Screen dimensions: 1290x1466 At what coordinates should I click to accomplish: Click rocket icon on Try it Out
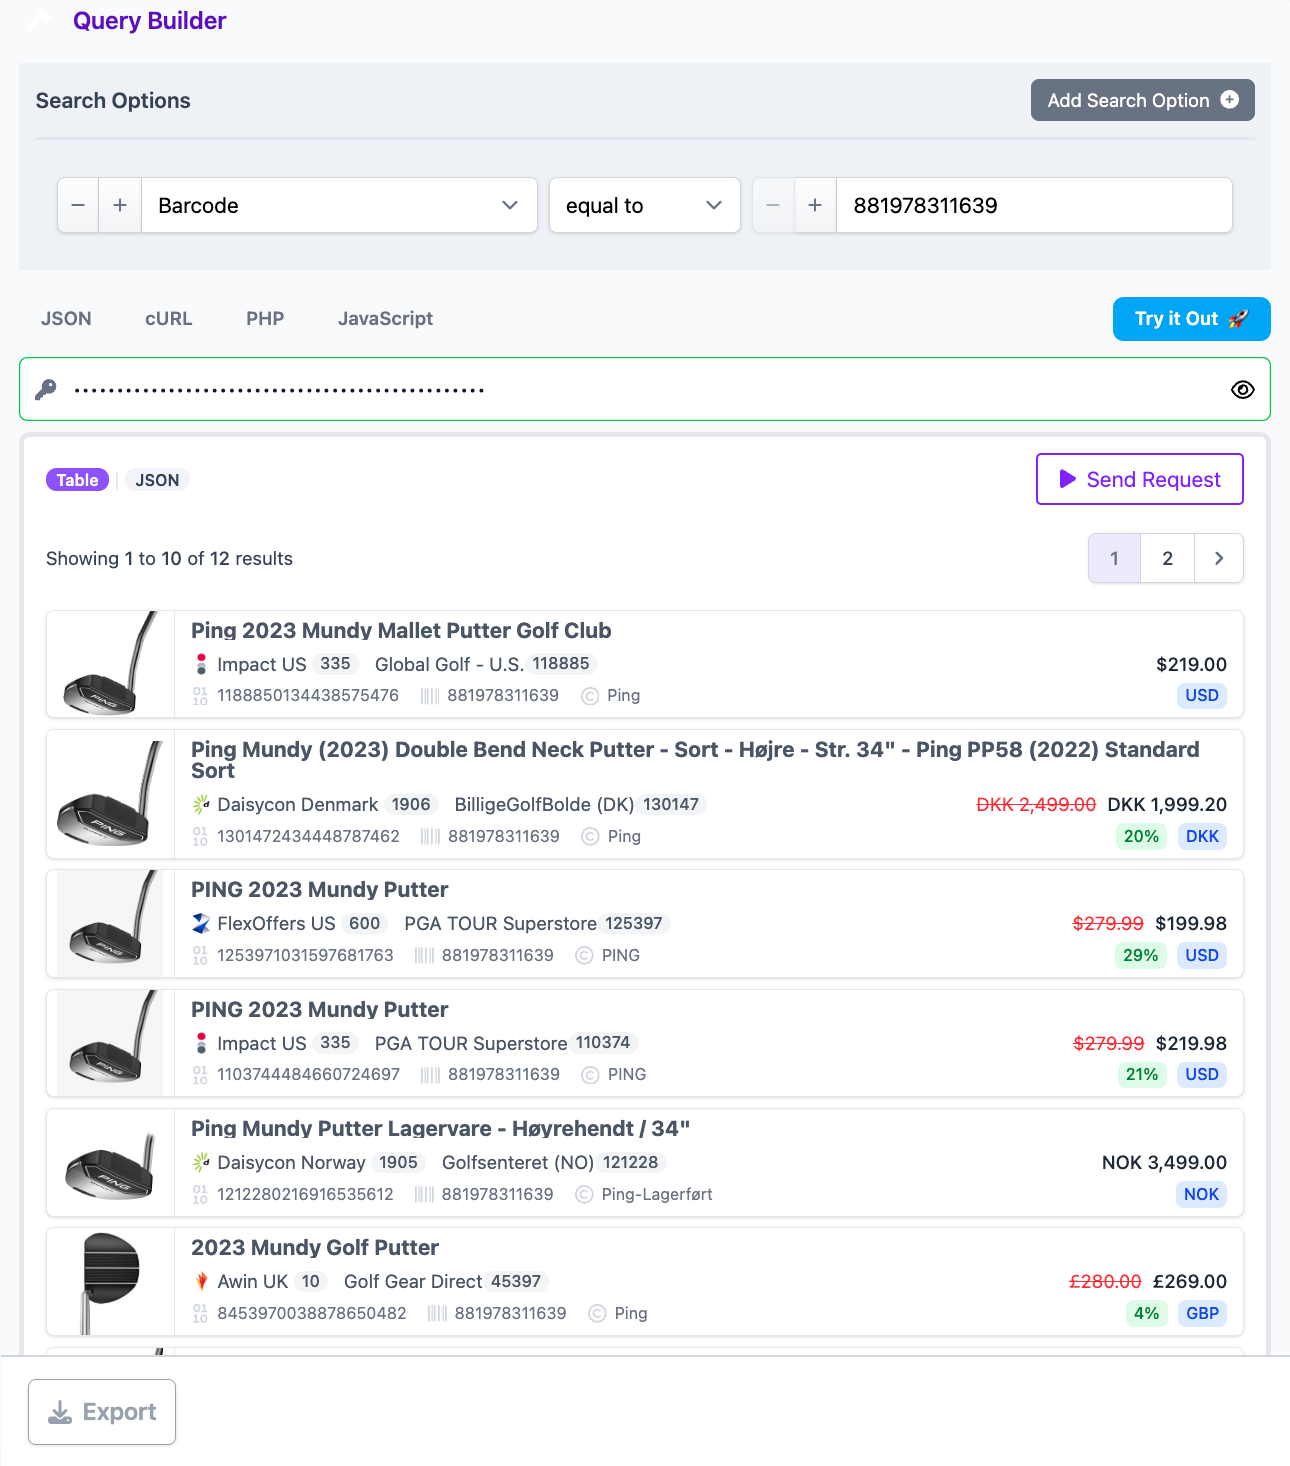(1238, 319)
